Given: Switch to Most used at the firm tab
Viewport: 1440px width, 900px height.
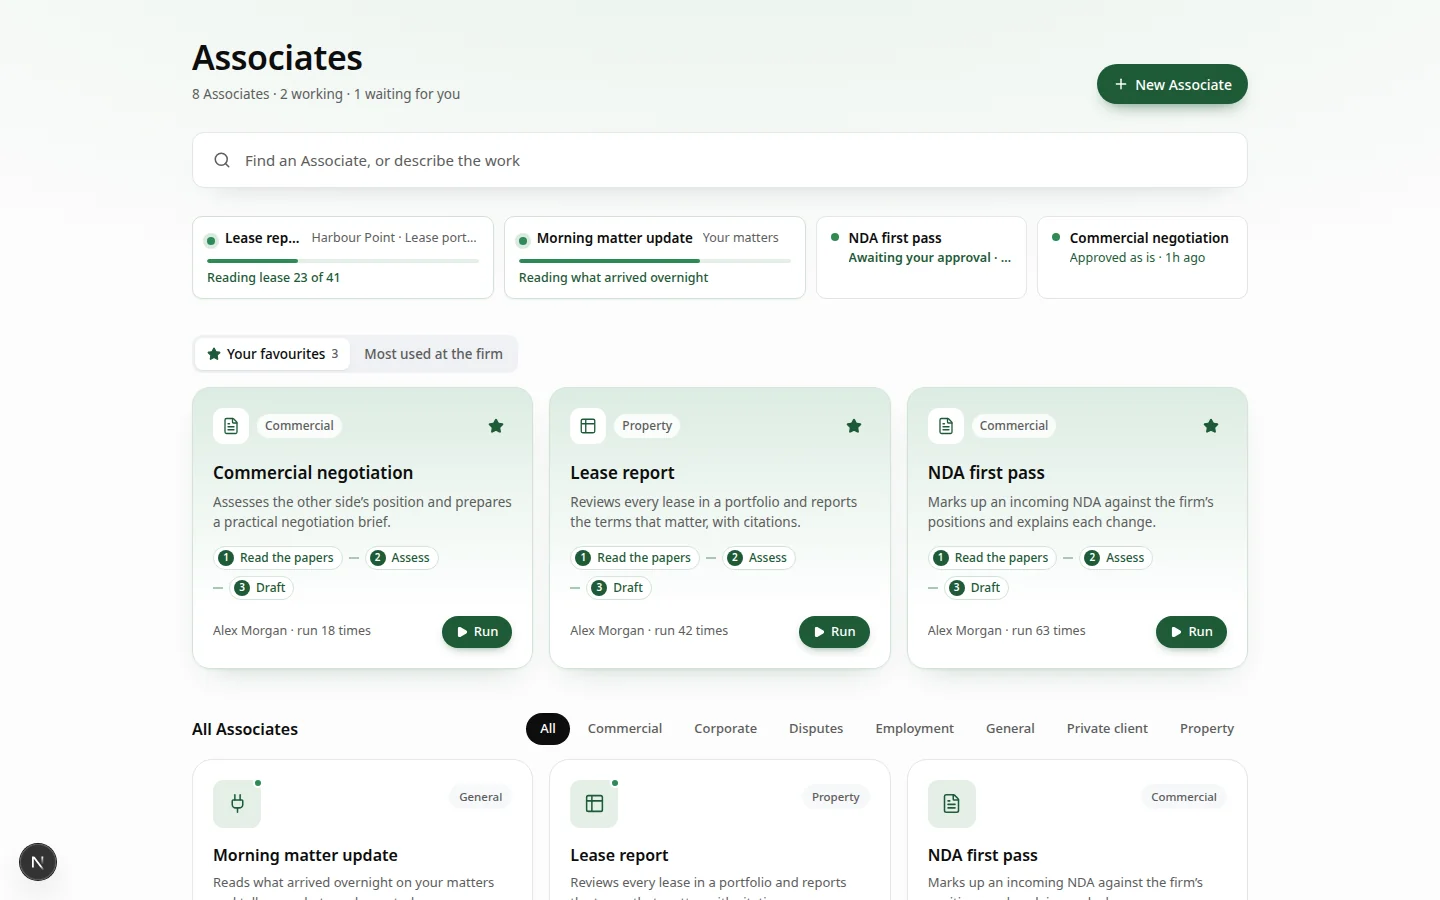Looking at the screenshot, I should [x=434, y=354].
